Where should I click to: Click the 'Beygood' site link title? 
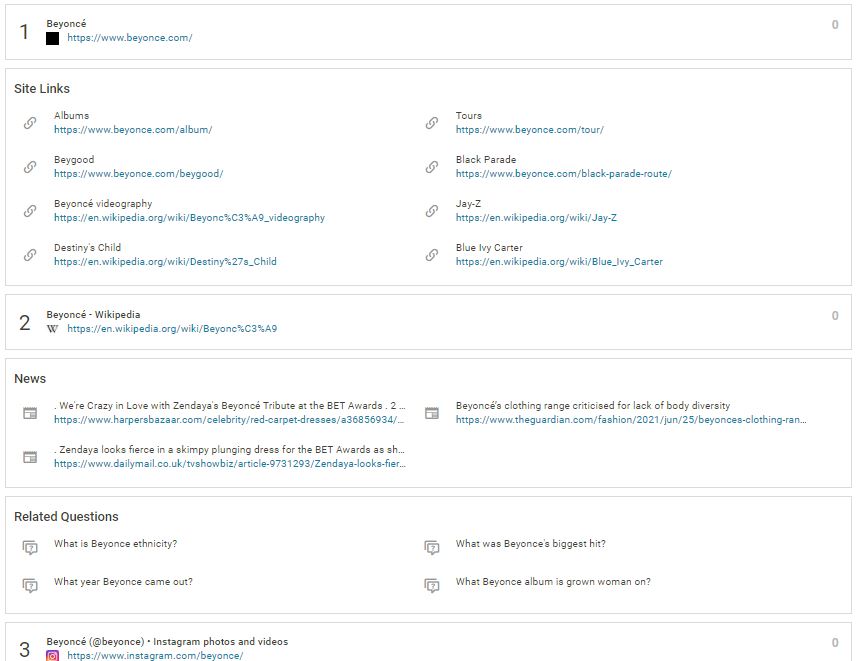[x=74, y=159]
